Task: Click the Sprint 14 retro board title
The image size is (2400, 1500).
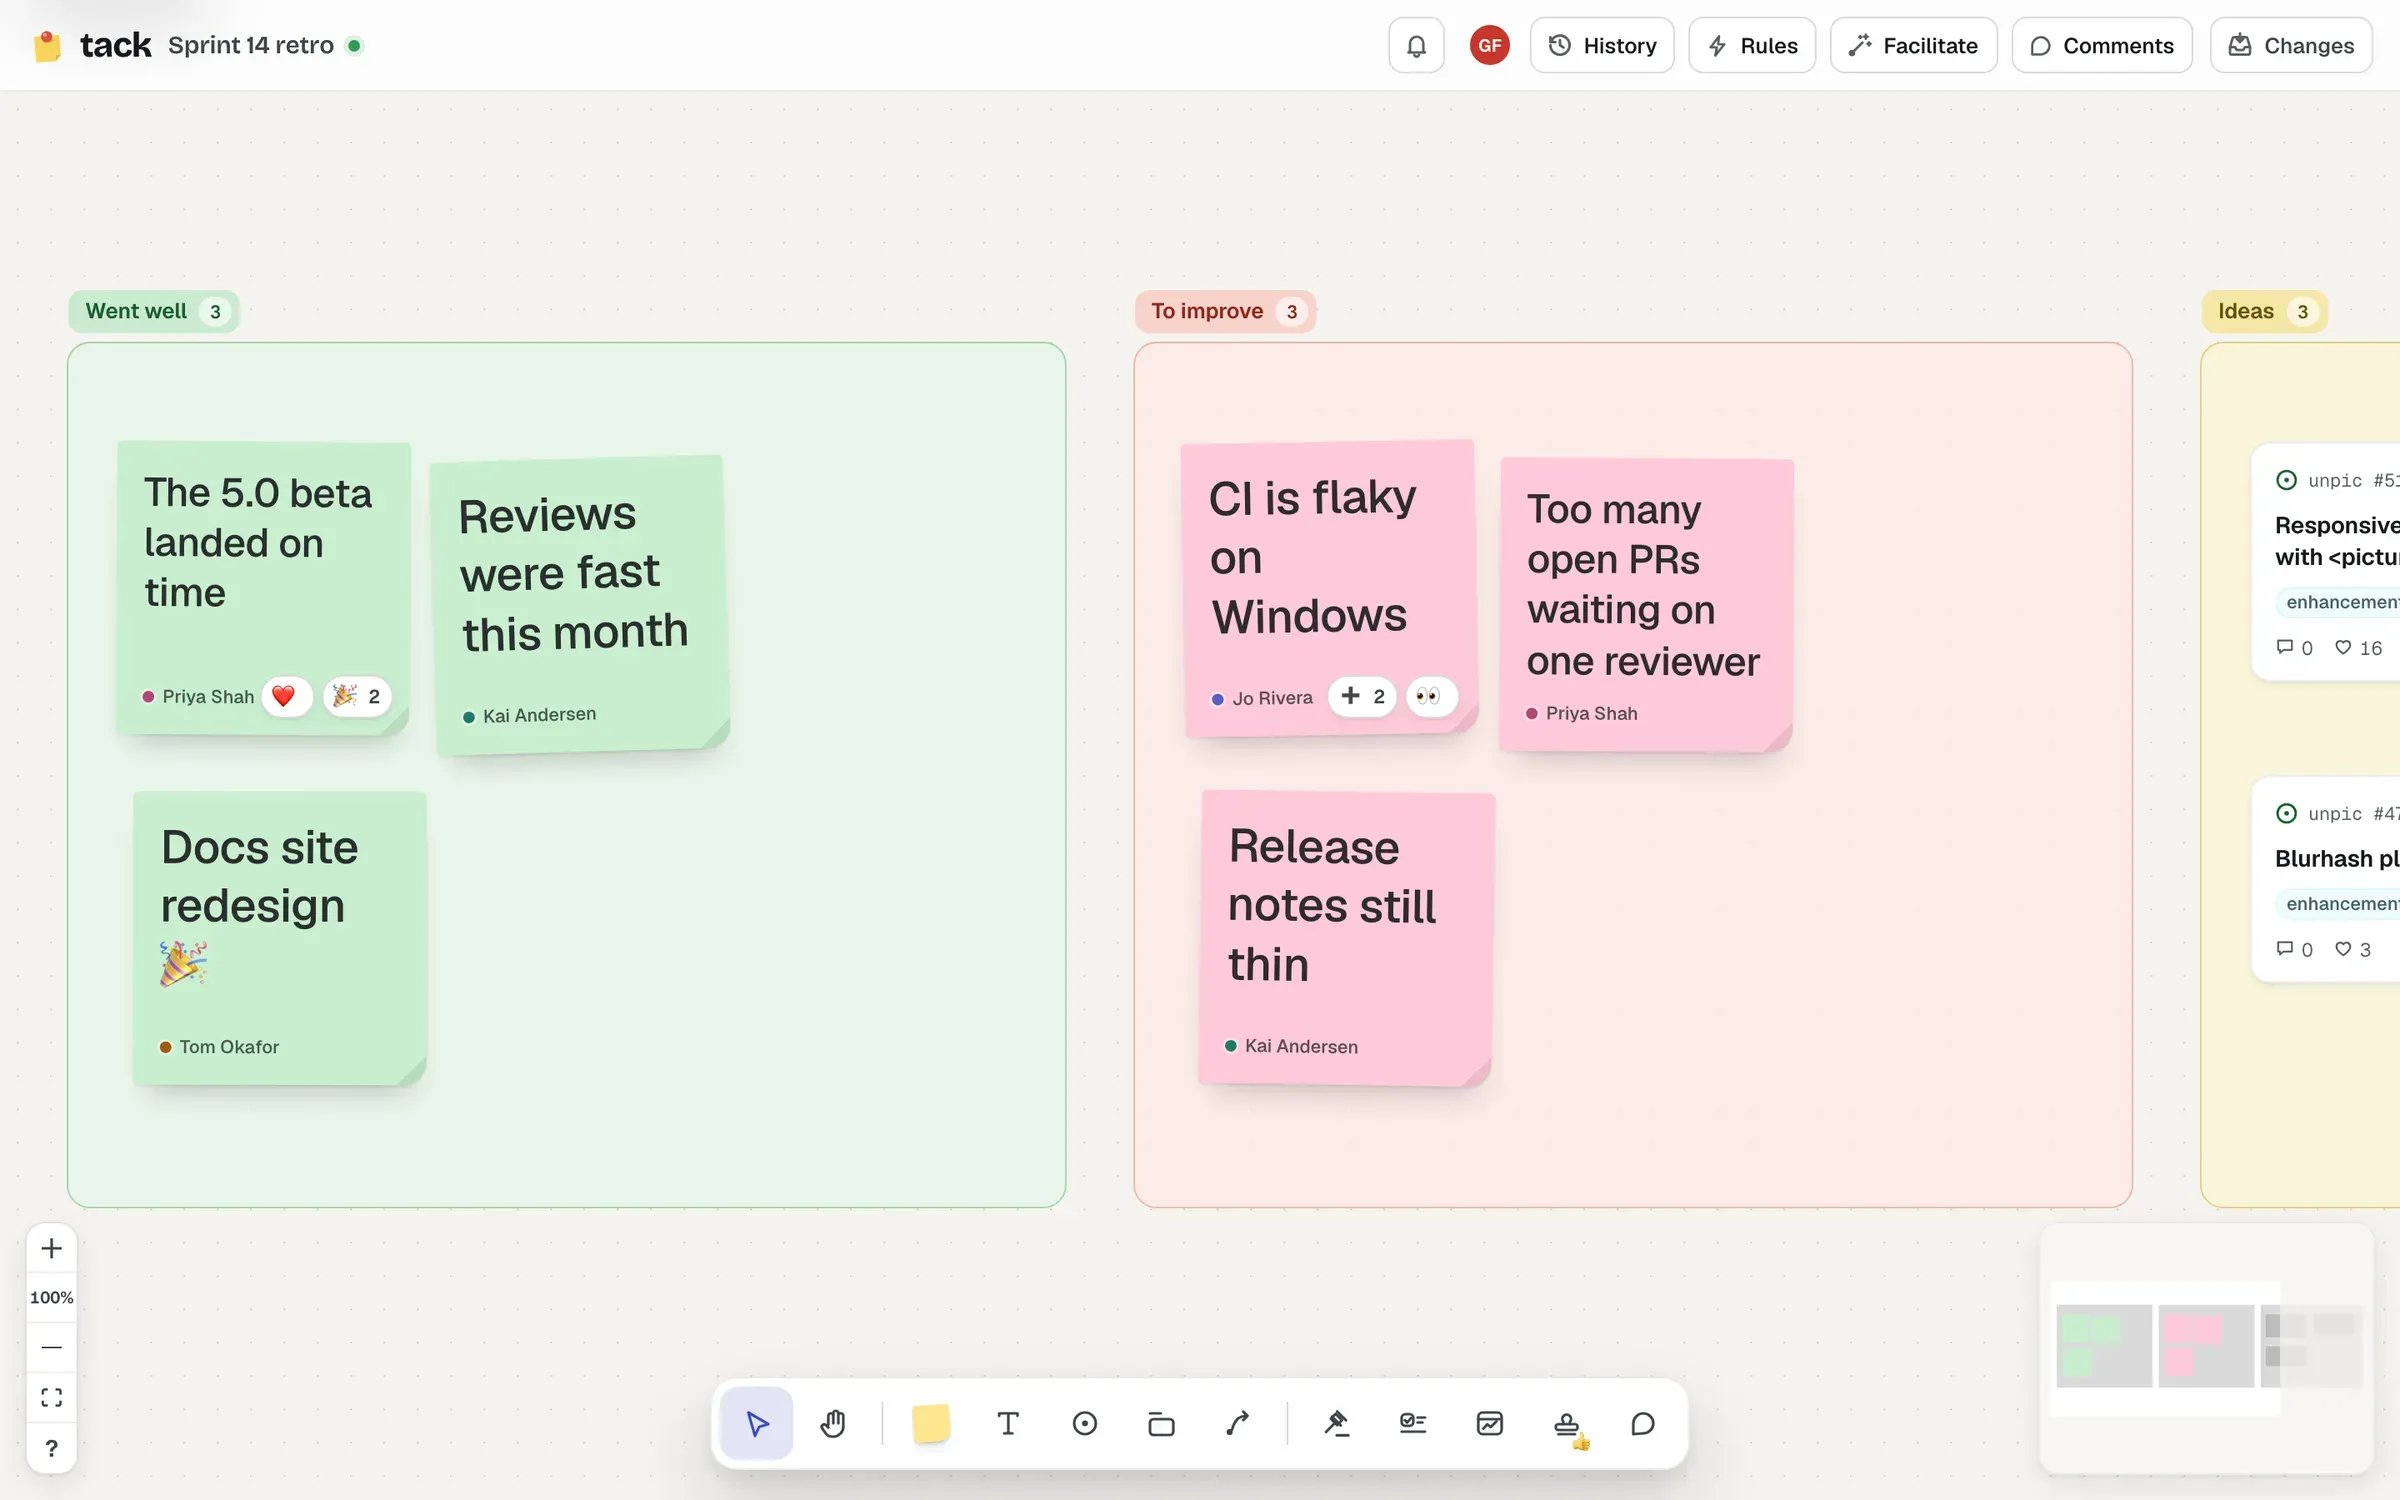Action: click(250, 45)
